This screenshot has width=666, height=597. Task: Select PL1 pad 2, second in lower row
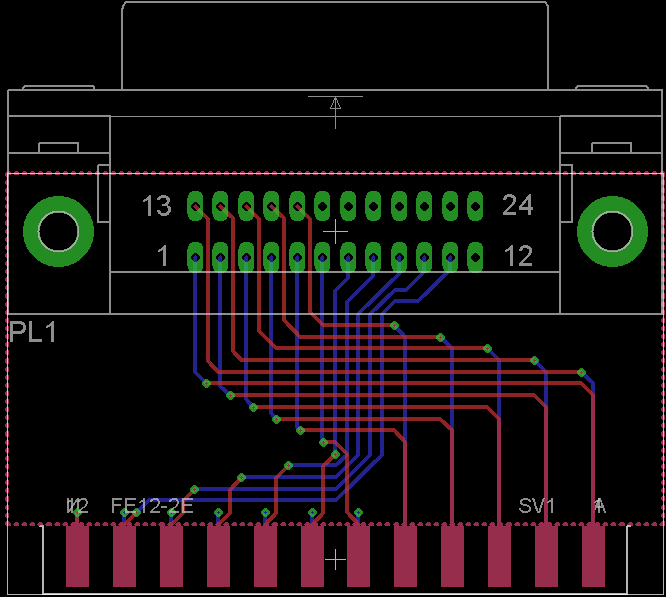click(x=220, y=257)
